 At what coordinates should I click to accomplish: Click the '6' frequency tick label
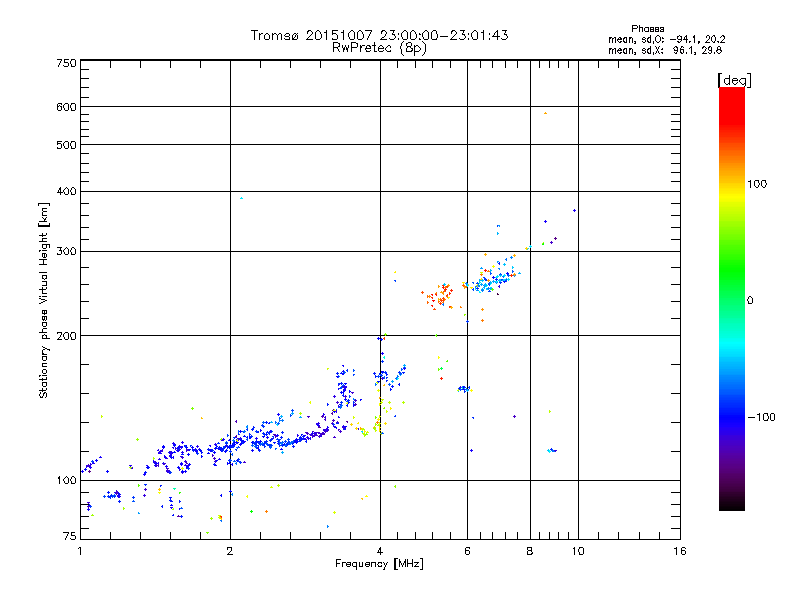tap(467, 551)
